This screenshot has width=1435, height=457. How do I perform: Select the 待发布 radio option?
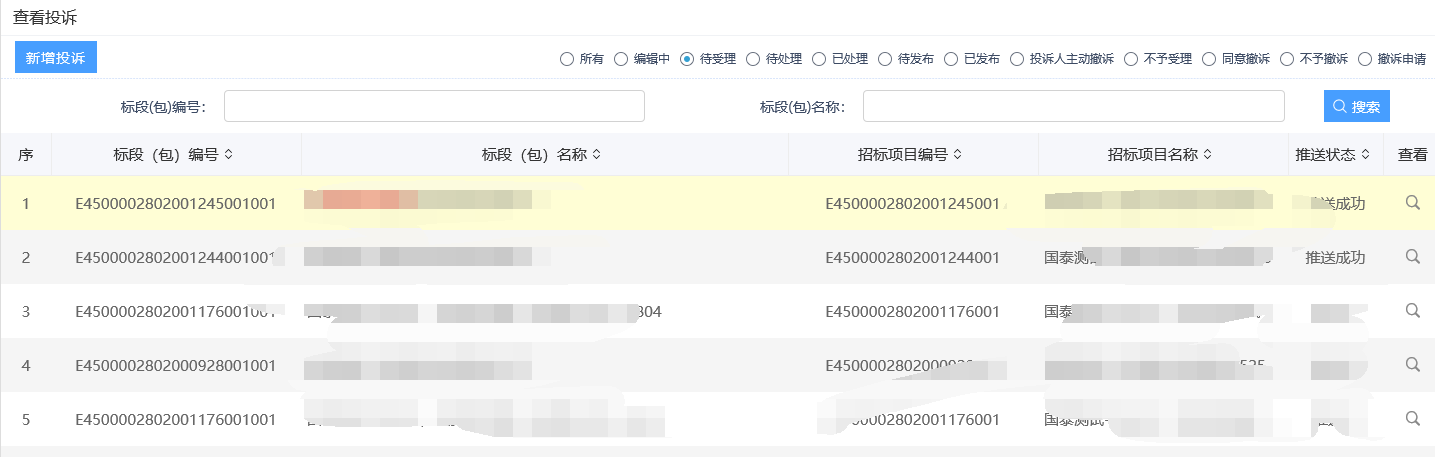(x=885, y=59)
